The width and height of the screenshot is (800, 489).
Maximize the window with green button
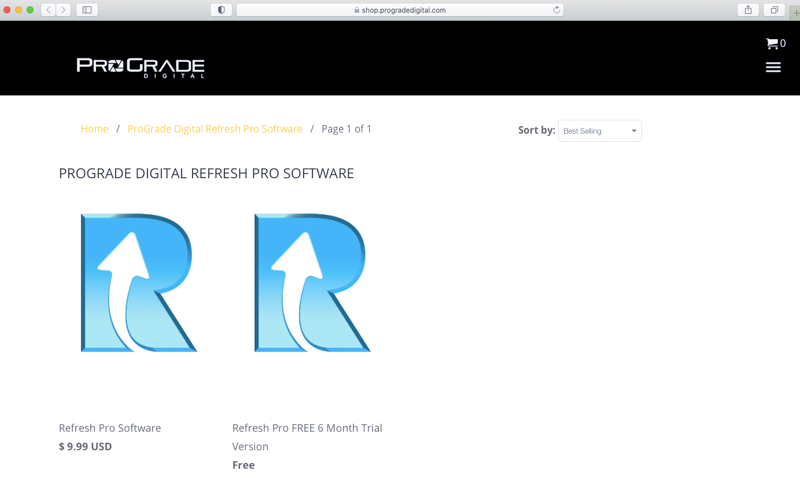30,10
